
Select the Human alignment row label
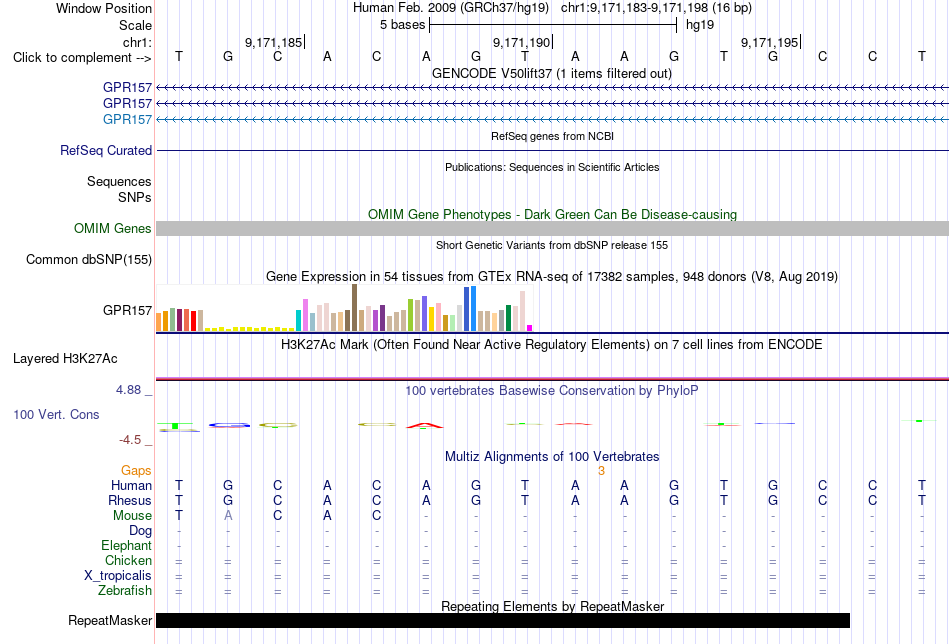(x=131, y=485)
